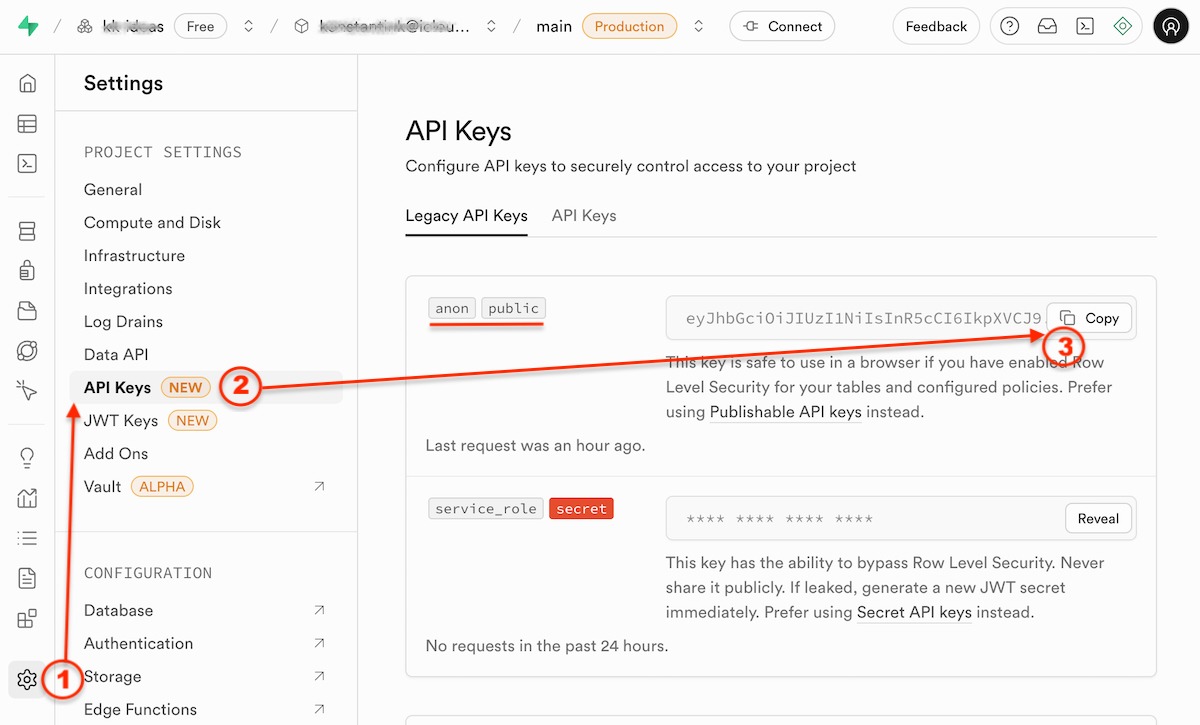Screen dimensions: 1200x725
Task: Open the Logs sidebar icon
Action: click(26, 537)
